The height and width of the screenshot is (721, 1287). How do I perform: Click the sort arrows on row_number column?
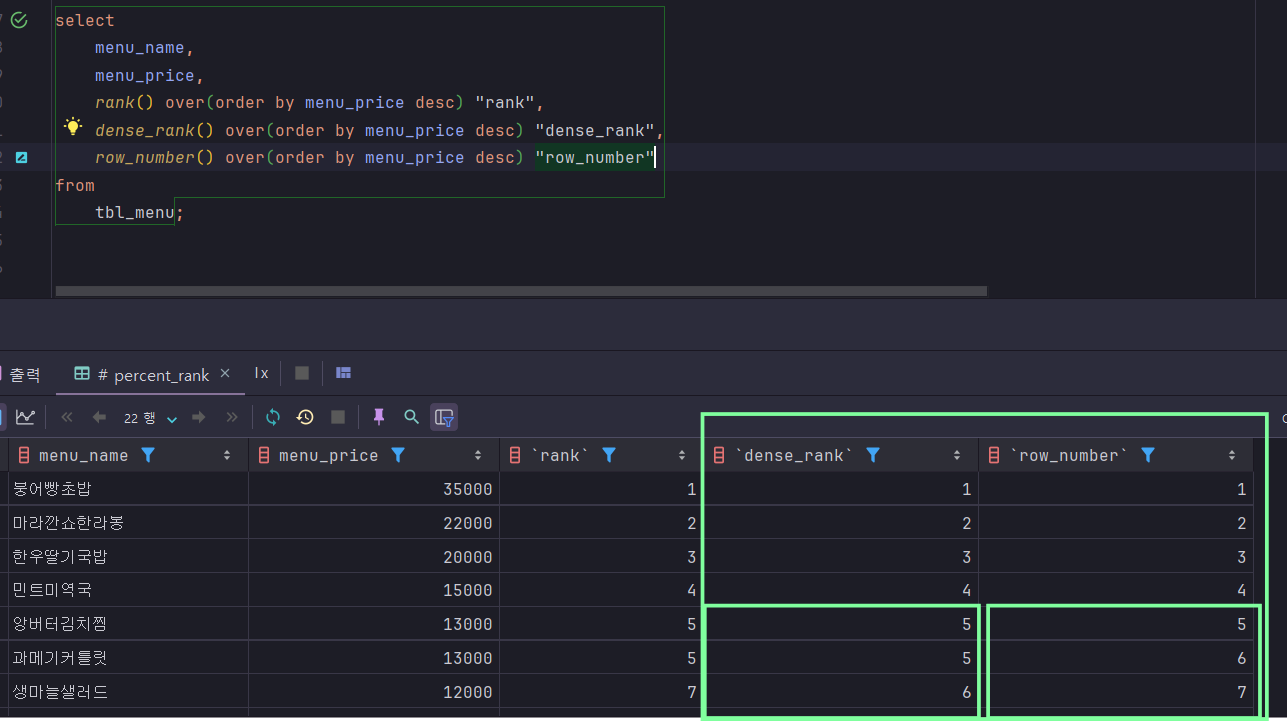coord(1232,455)
